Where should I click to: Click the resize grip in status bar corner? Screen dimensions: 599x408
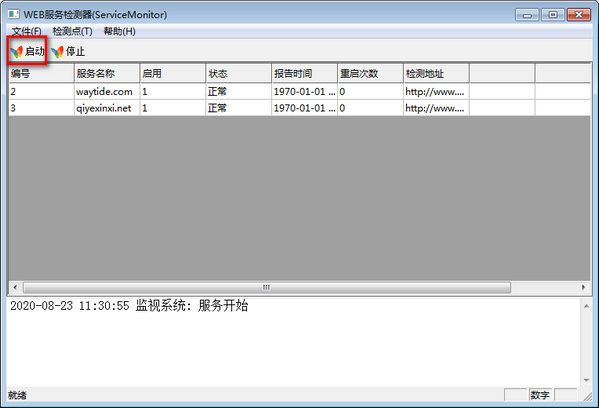pos(588,397)
